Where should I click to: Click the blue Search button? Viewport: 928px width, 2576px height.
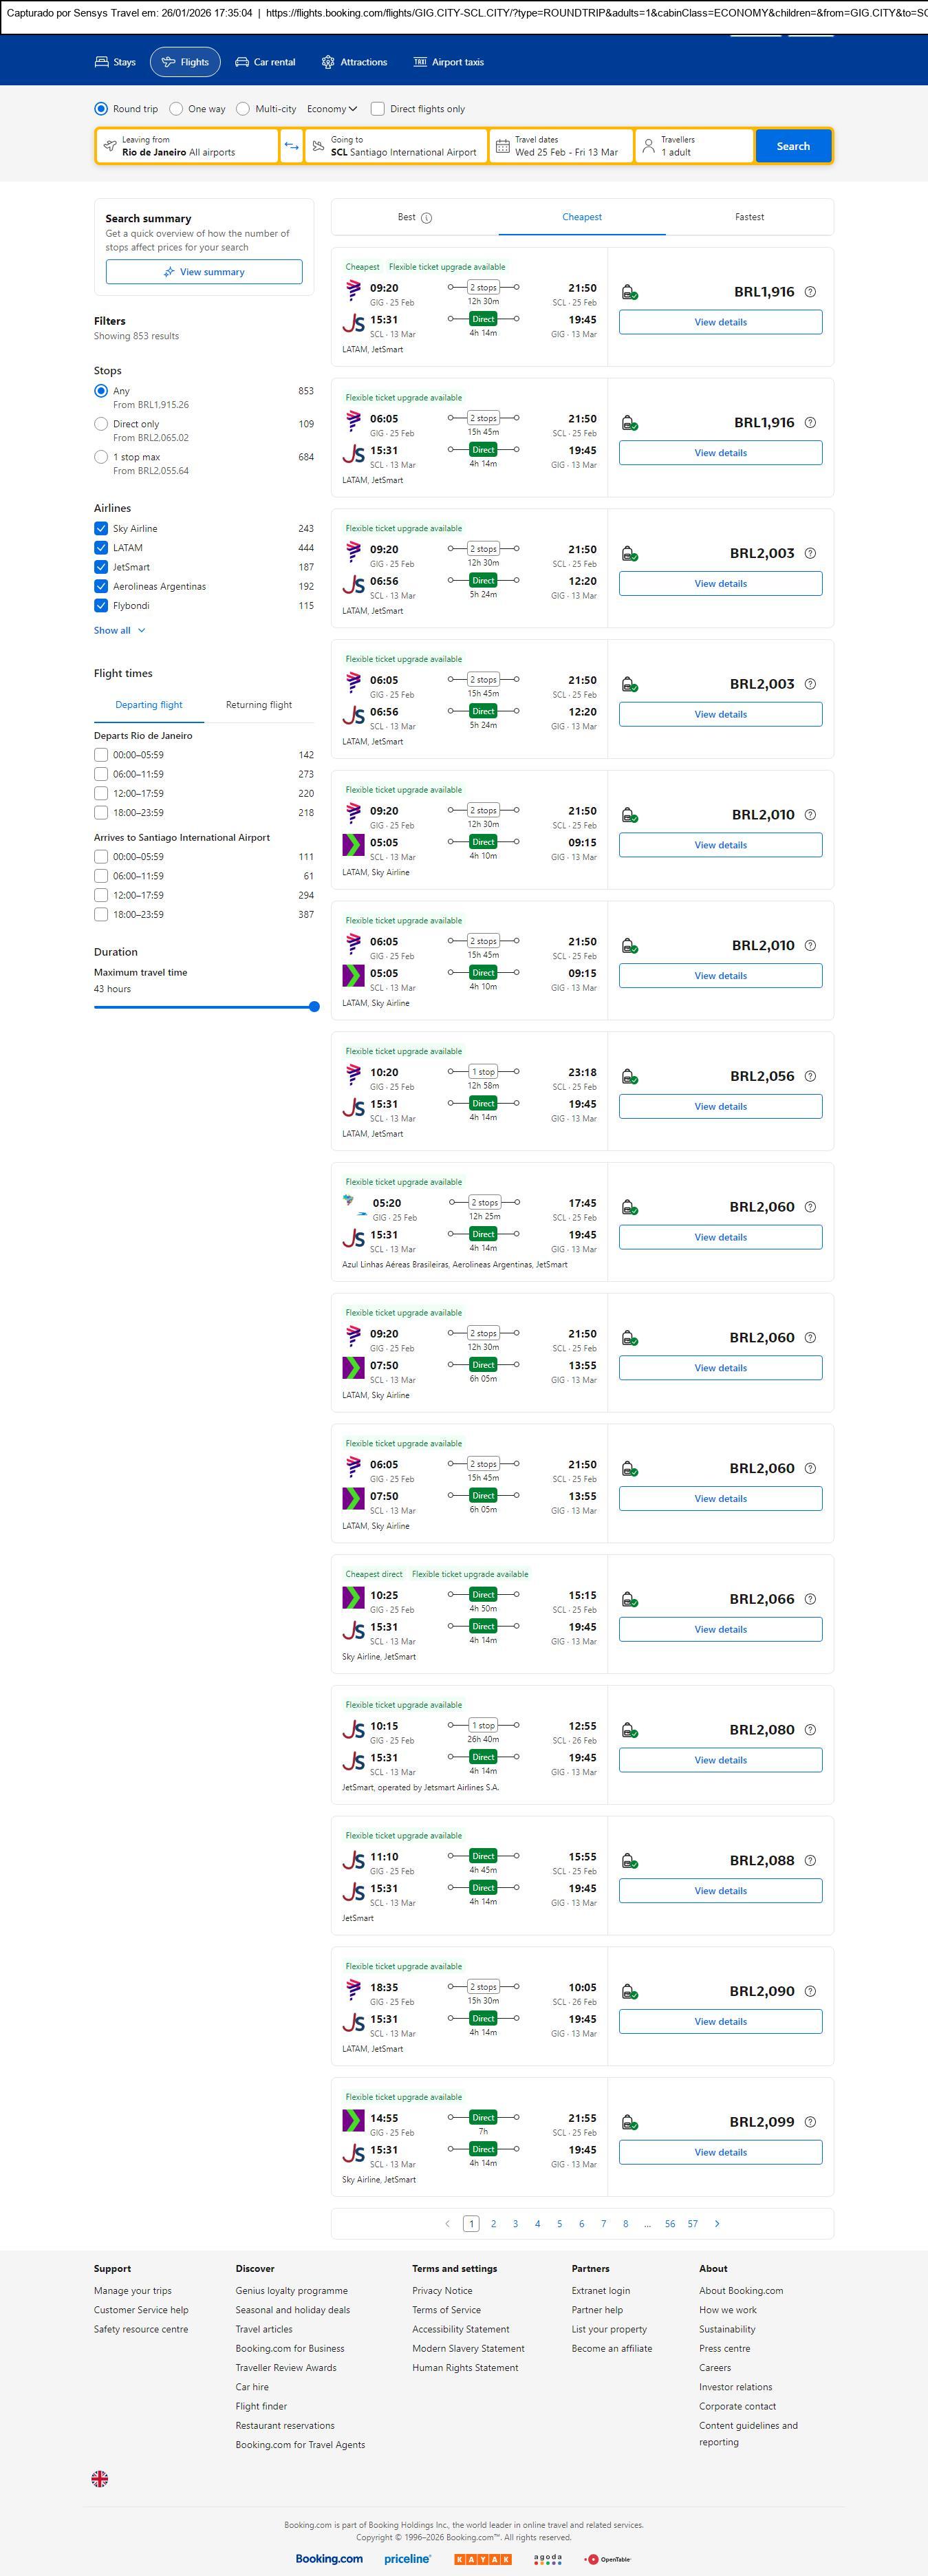pos(793,146)
